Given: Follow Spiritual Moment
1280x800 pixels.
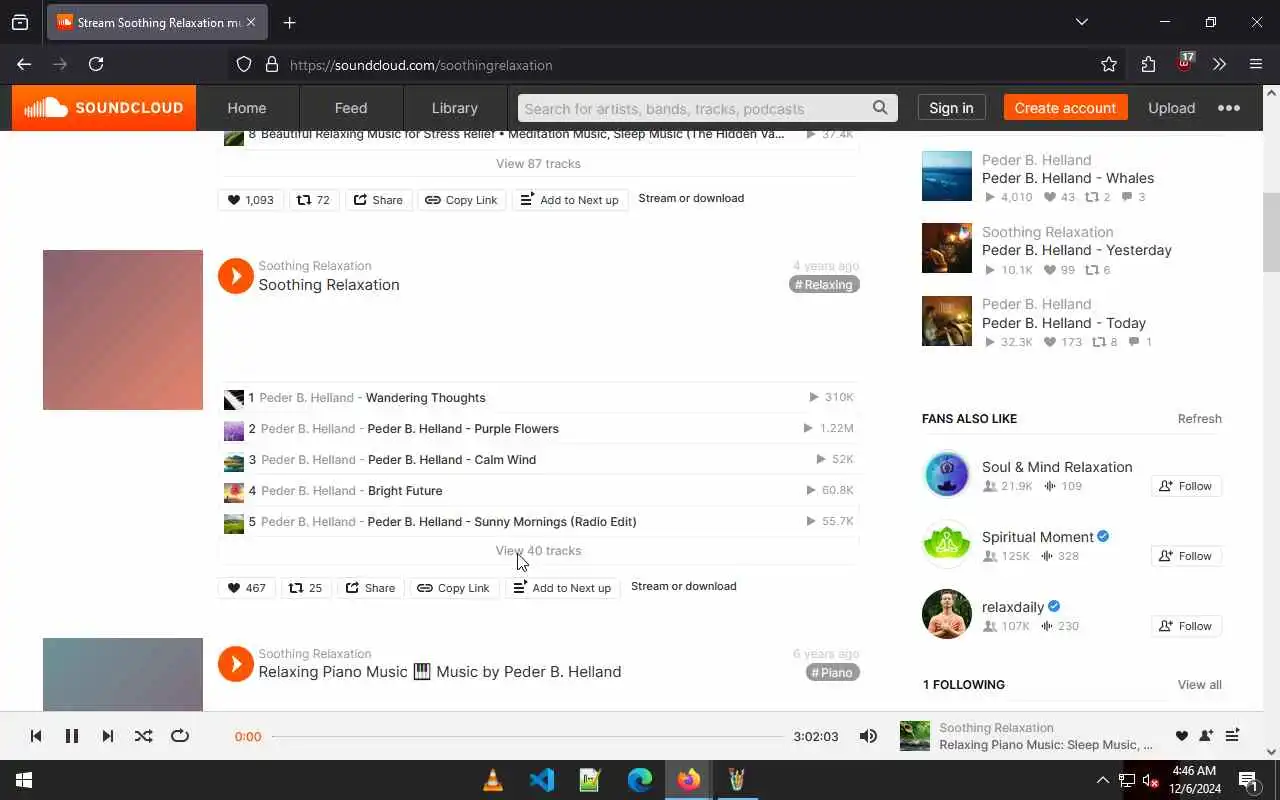Looking at the screenshot, I should coord(1186,556).
